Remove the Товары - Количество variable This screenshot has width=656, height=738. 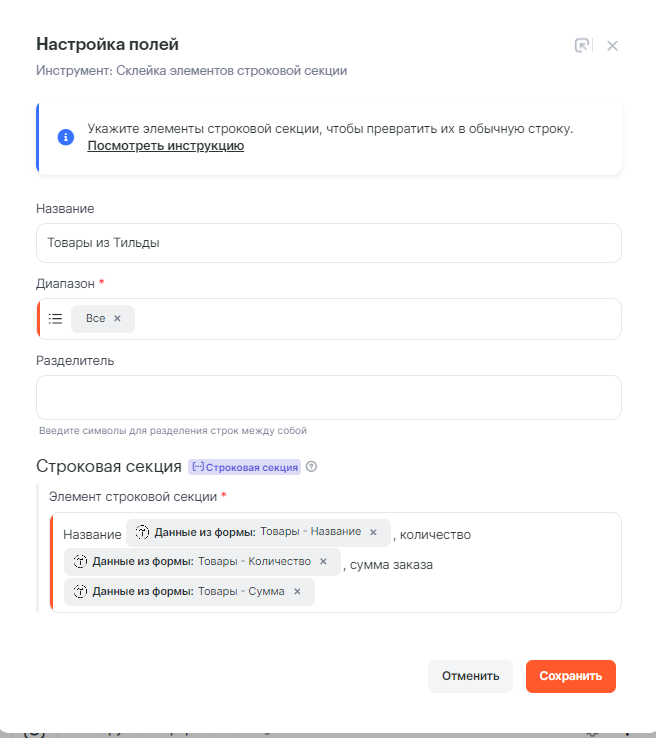[323, 562]
